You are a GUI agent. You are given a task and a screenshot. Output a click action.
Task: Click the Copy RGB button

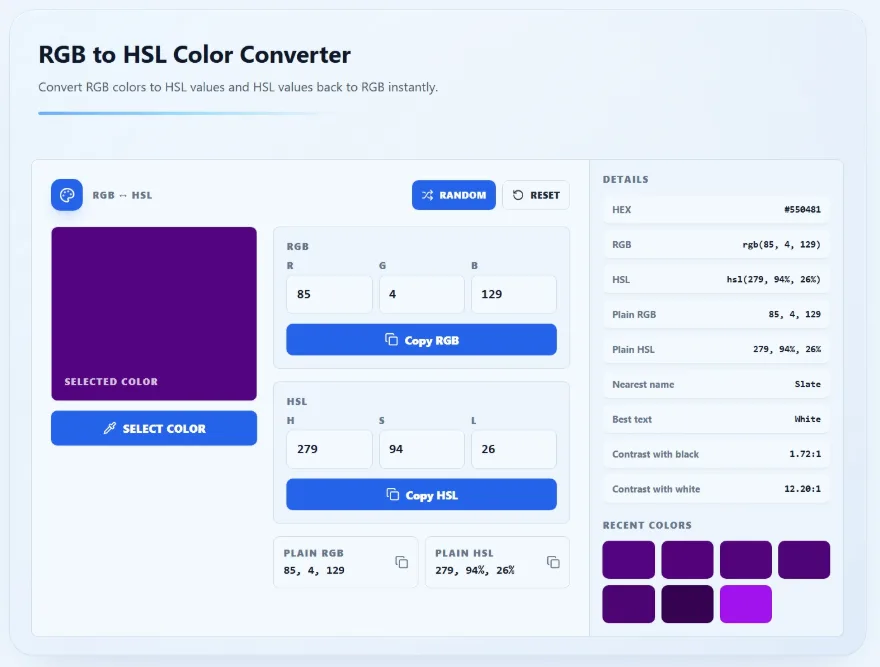coord(421,340)
